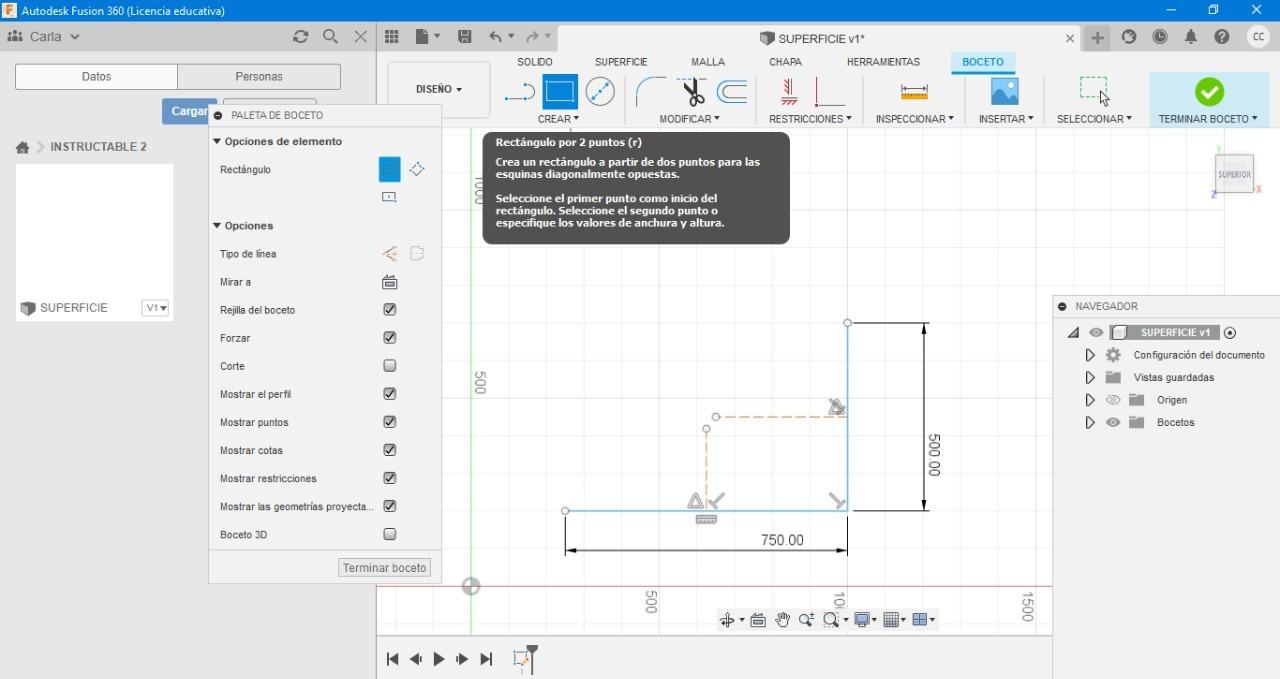
Task: Toggle Mostrar las geometrías proyectadas checkbox
Action: 390,506
